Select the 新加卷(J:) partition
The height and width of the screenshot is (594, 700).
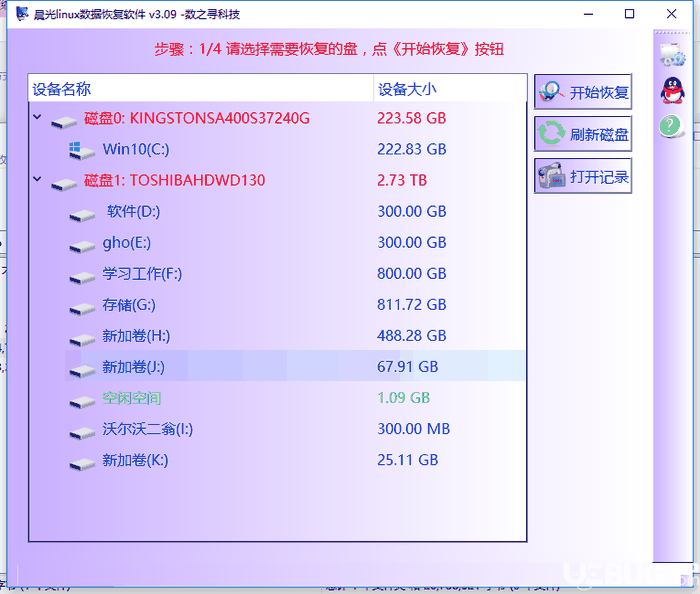(133, 367)
